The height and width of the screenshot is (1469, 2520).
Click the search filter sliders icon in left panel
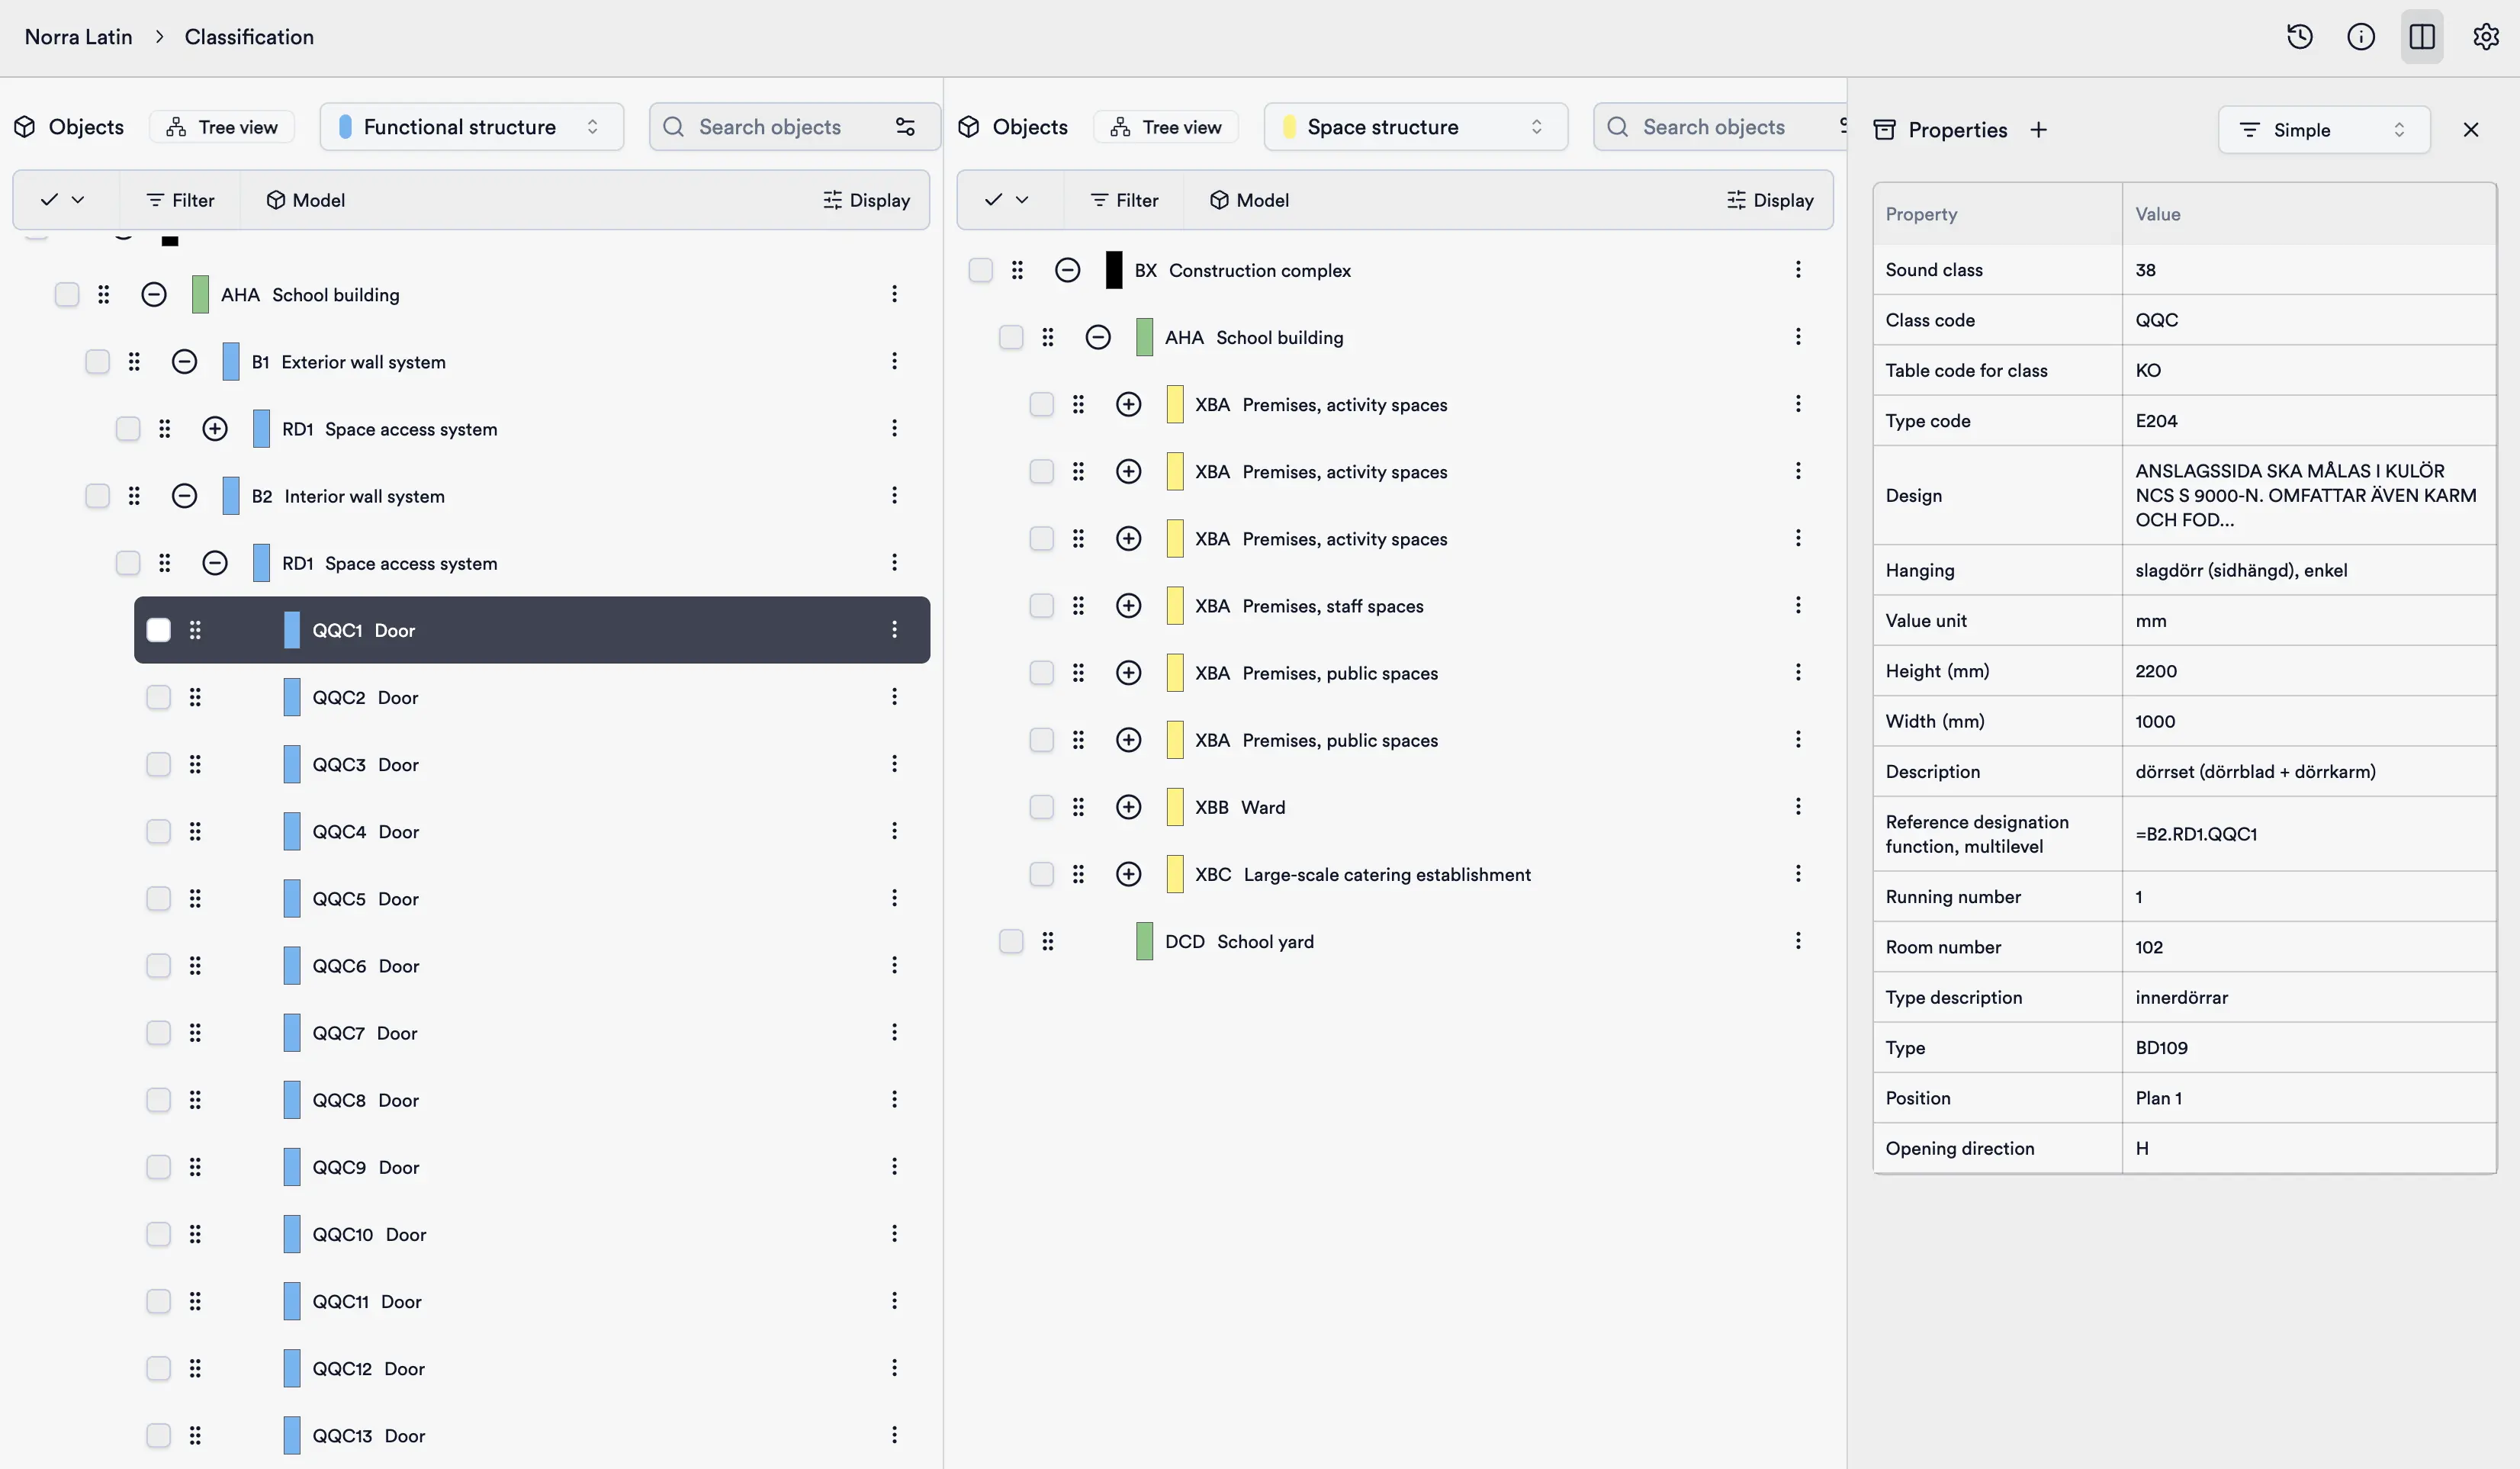tap(905, 127)
